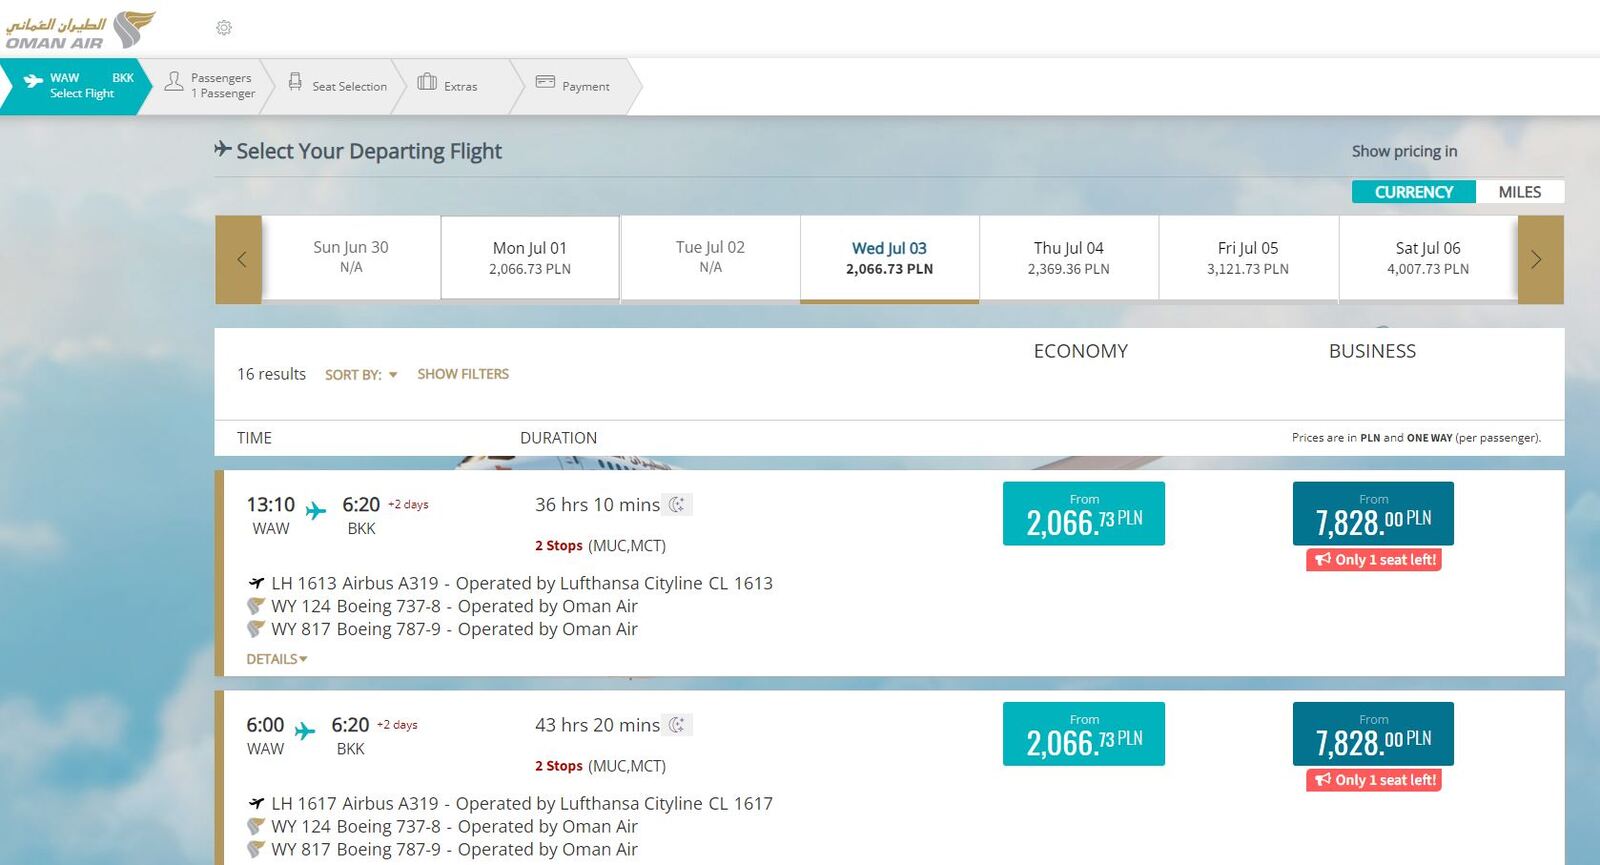This screenshot has height=865, width=1600.
Task: Click the overnight moon icon beside 36 hrs 10 mins
Action: tap(678, 505)
